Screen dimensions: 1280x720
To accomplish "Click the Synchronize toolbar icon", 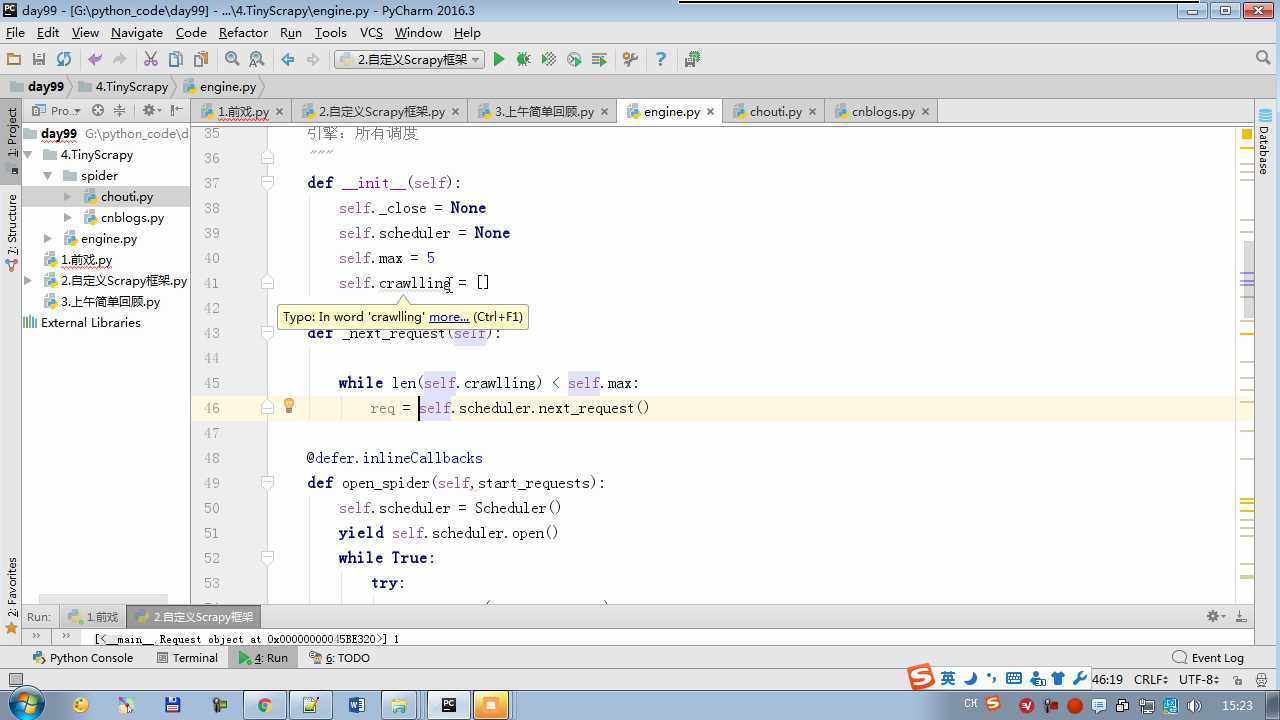I will pos(64,60).
